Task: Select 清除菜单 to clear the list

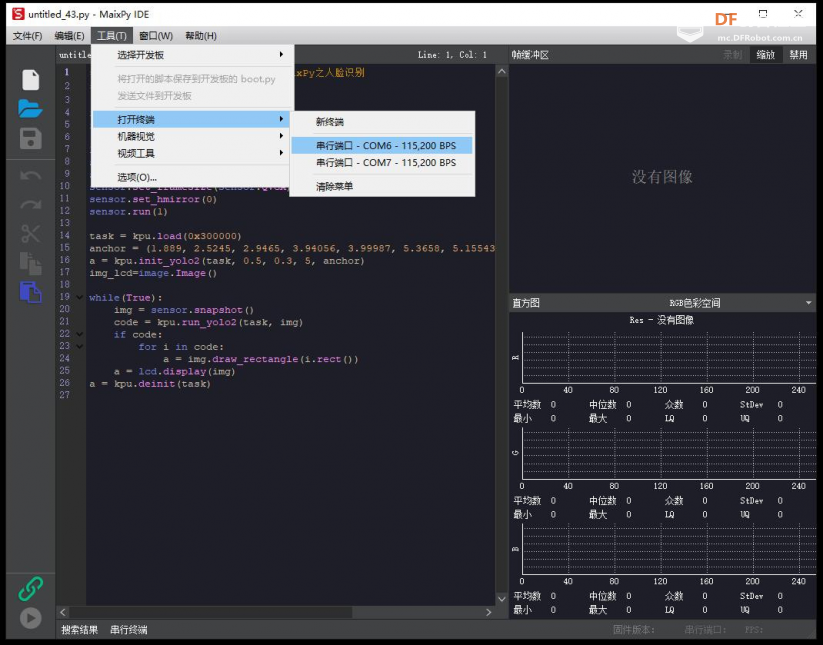Action: coord(382,186)
